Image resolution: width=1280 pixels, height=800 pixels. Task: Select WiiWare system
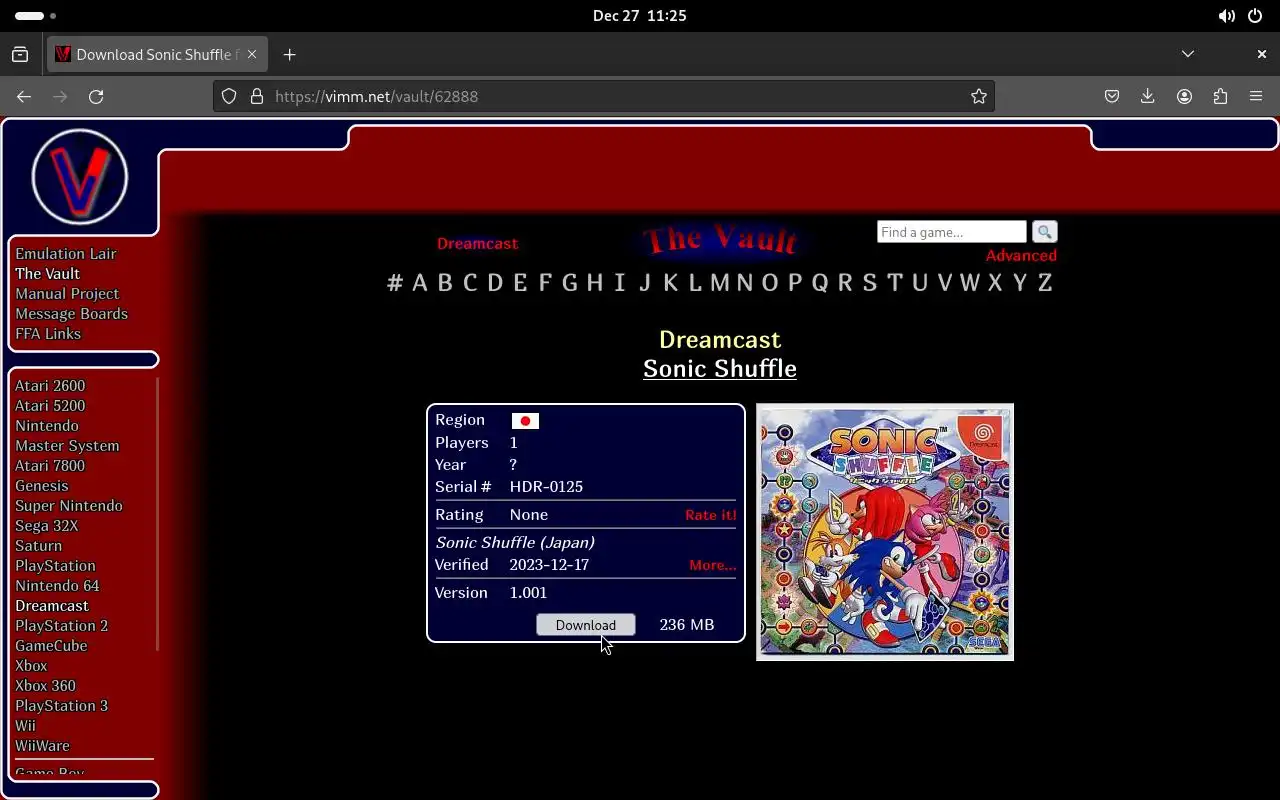(42, 746)
